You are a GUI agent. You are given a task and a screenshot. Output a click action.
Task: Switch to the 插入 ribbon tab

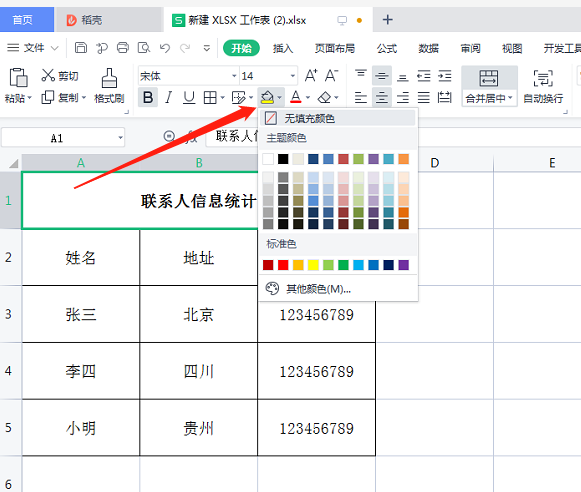point(283,48)
